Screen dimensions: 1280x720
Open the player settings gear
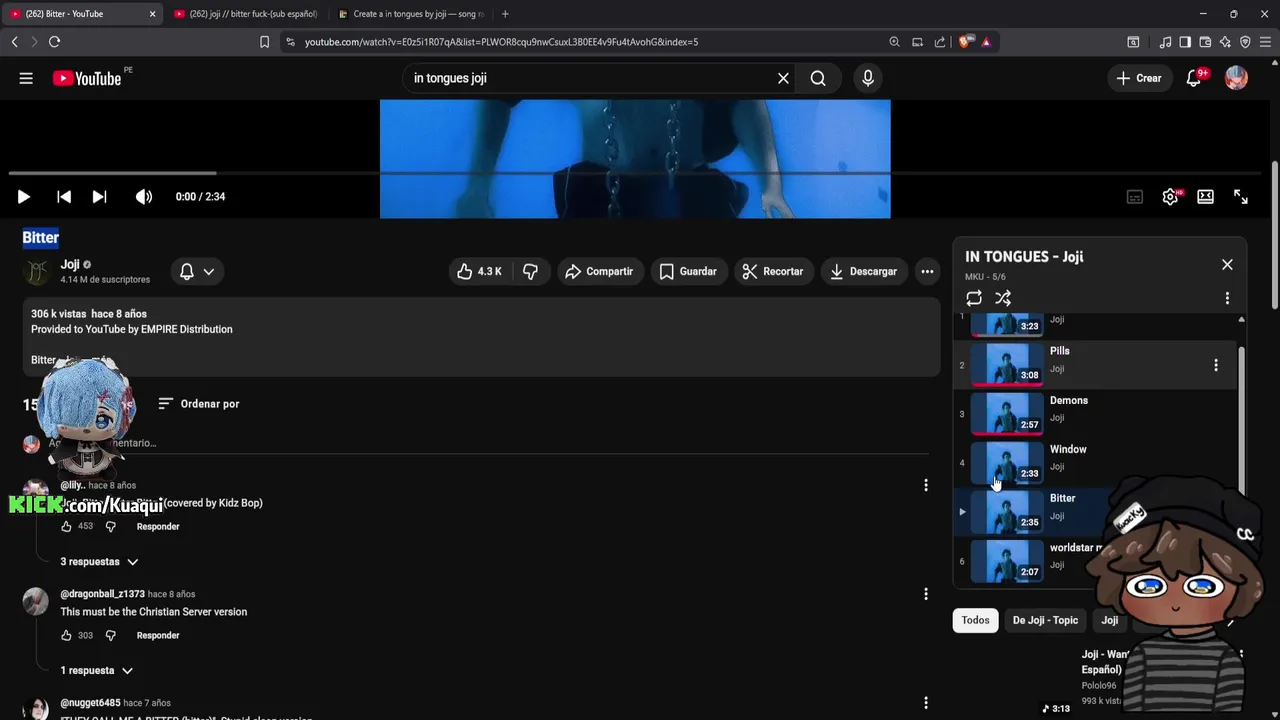click(1170, 197)
